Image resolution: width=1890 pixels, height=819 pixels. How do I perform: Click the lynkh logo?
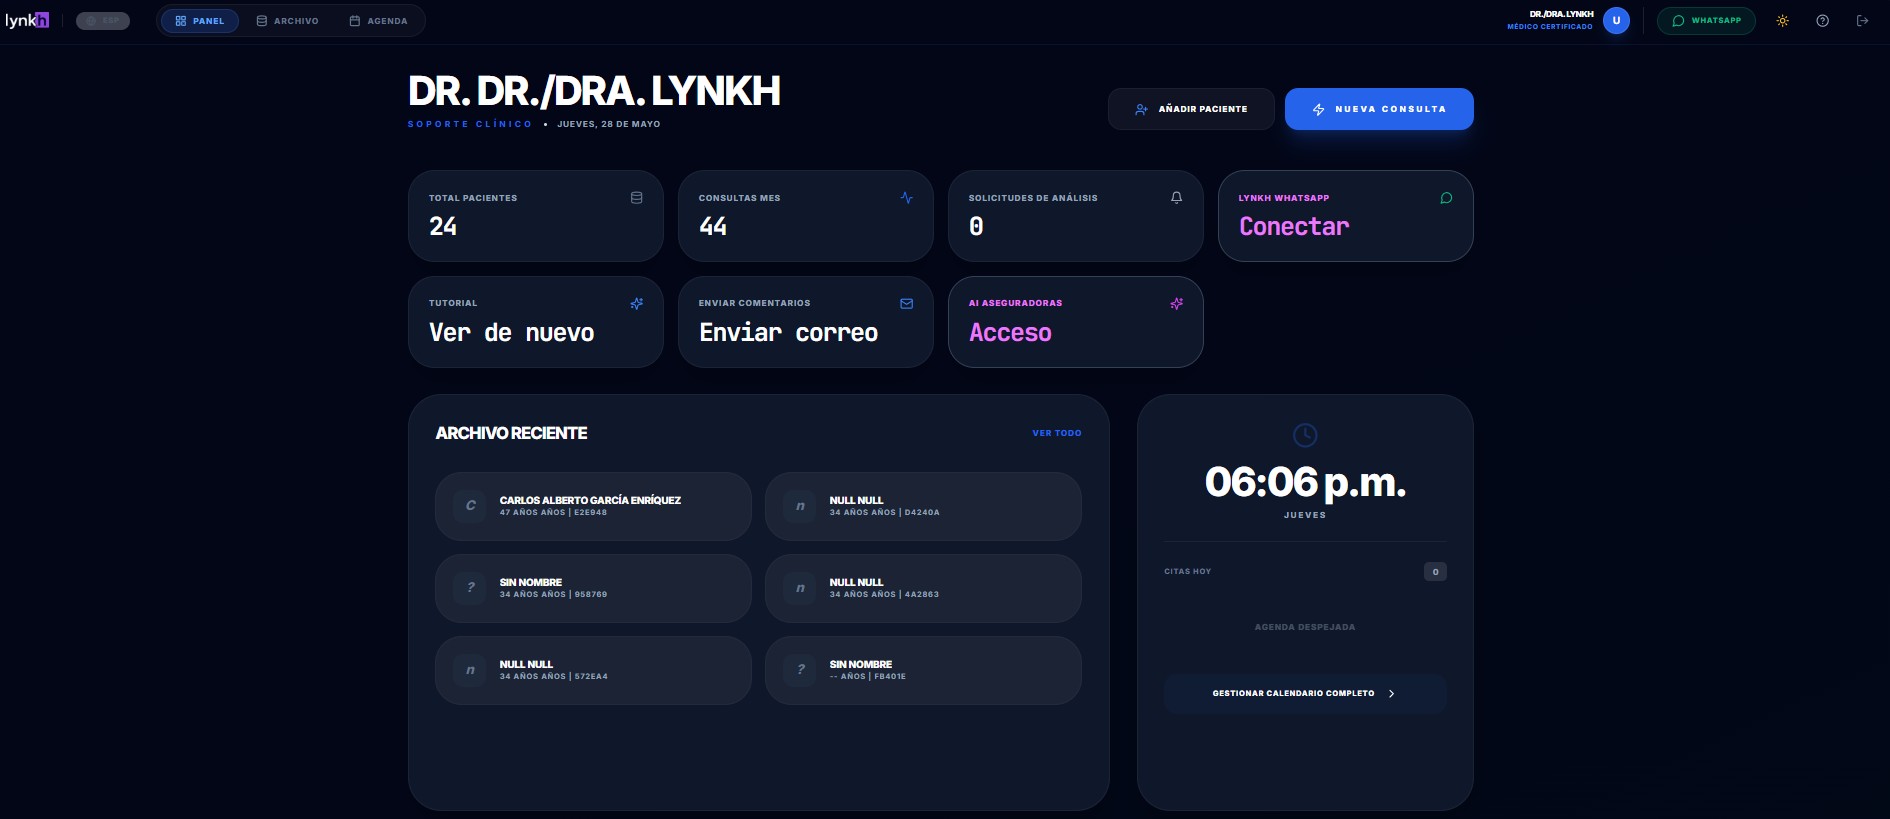27,20
